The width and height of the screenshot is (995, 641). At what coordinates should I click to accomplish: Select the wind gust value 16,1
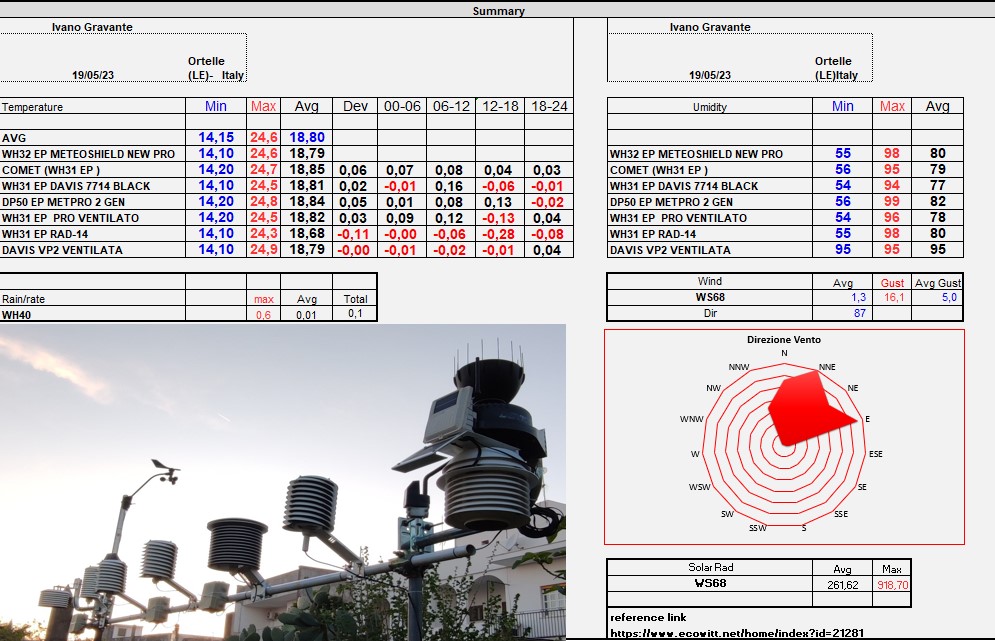pyautogui.click(x=891, y=298)
